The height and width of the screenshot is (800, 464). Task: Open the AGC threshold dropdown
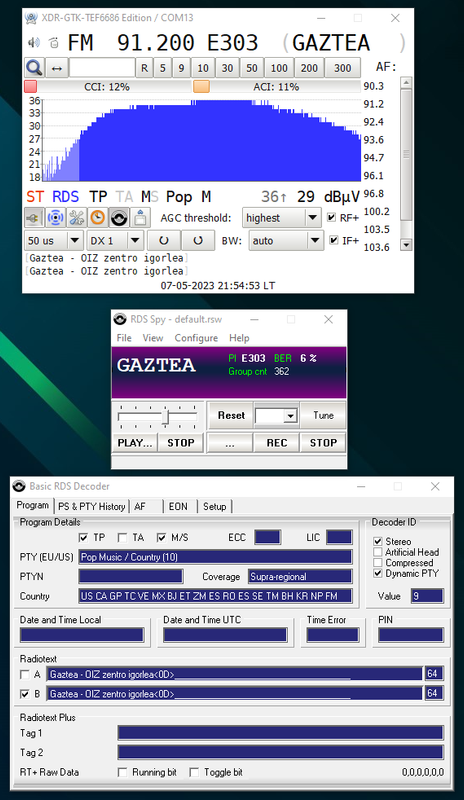point(282,218)
